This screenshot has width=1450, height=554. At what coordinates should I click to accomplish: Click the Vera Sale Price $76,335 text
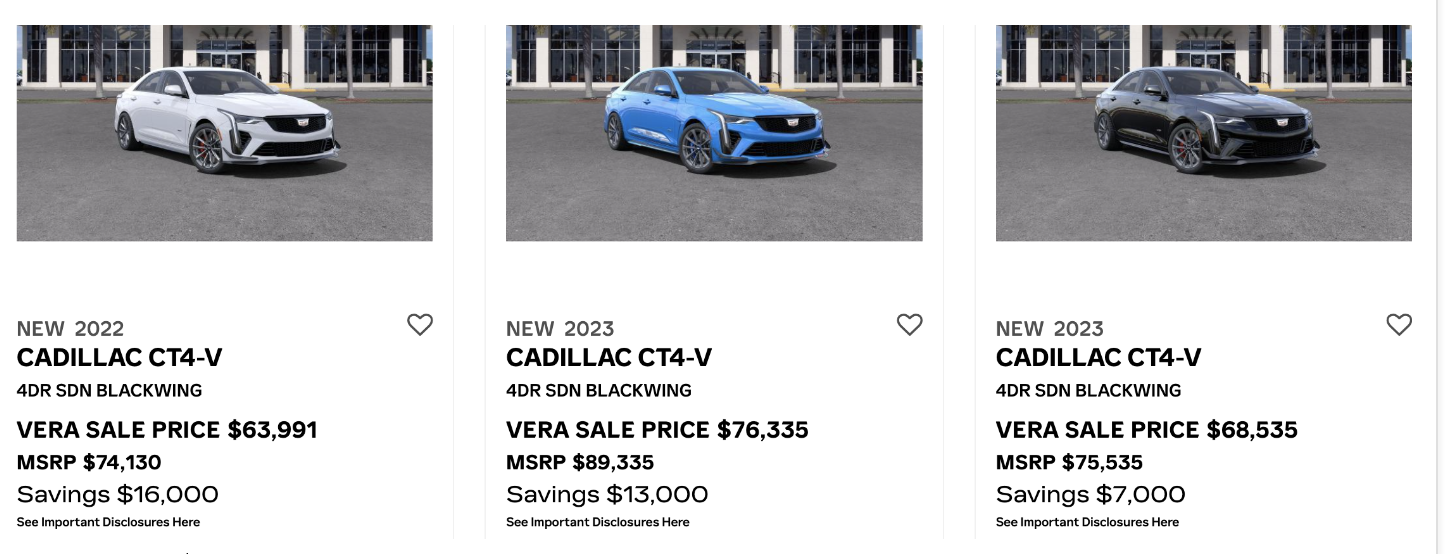click(657, 430)
